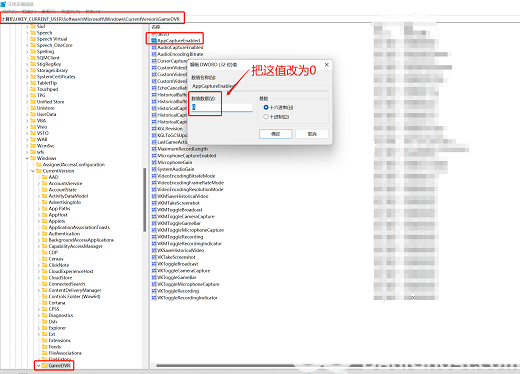This screenshot has height=374, width=520.
Task: Open the View menu in Registry Editor
Action: point(49,12)
